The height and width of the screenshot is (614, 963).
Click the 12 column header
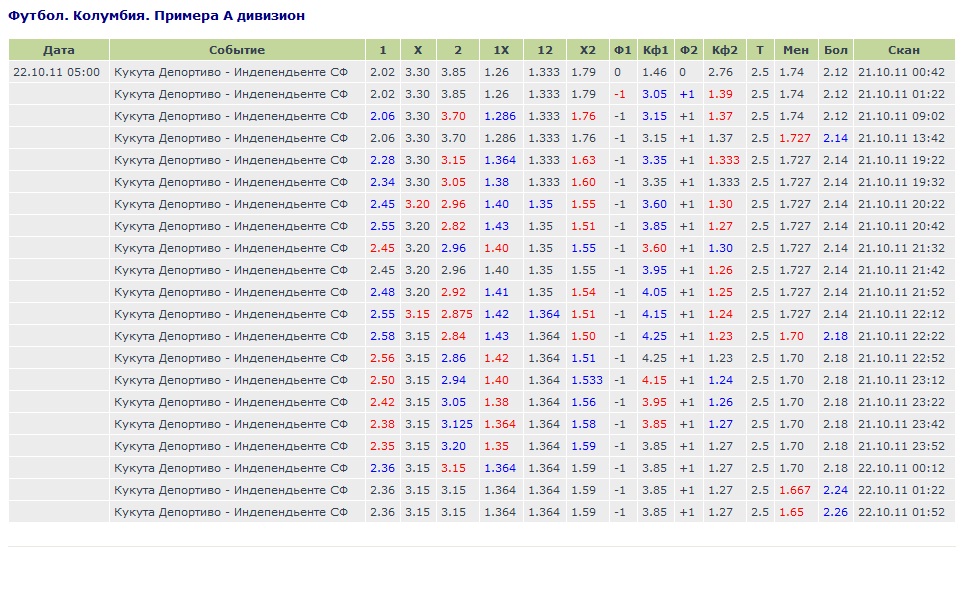pyautogui.click(x=545, y=50)
